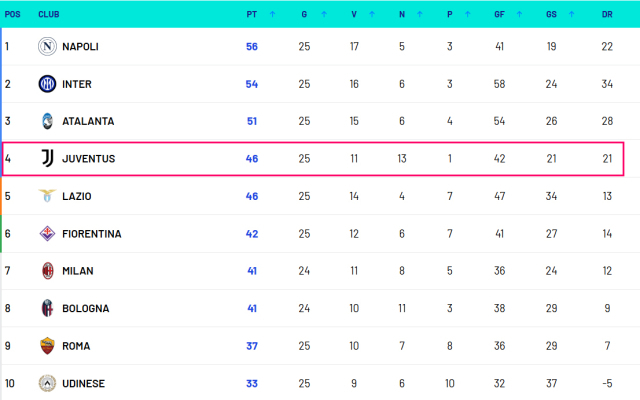Click the POS column header
The height and width of the screenshot is (400, 640).
coord(12,14)
